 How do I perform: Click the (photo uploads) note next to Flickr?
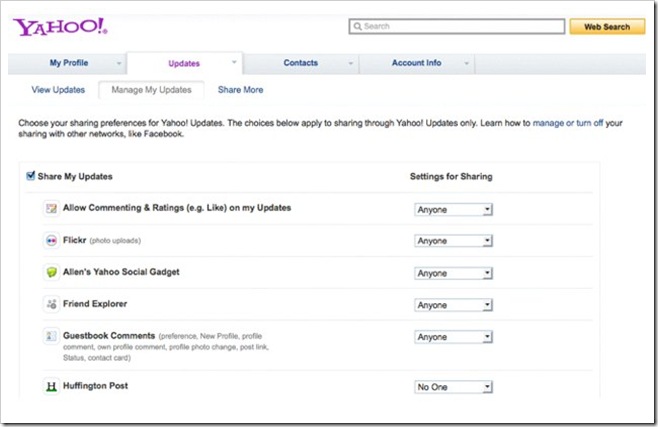coord(115,241)
